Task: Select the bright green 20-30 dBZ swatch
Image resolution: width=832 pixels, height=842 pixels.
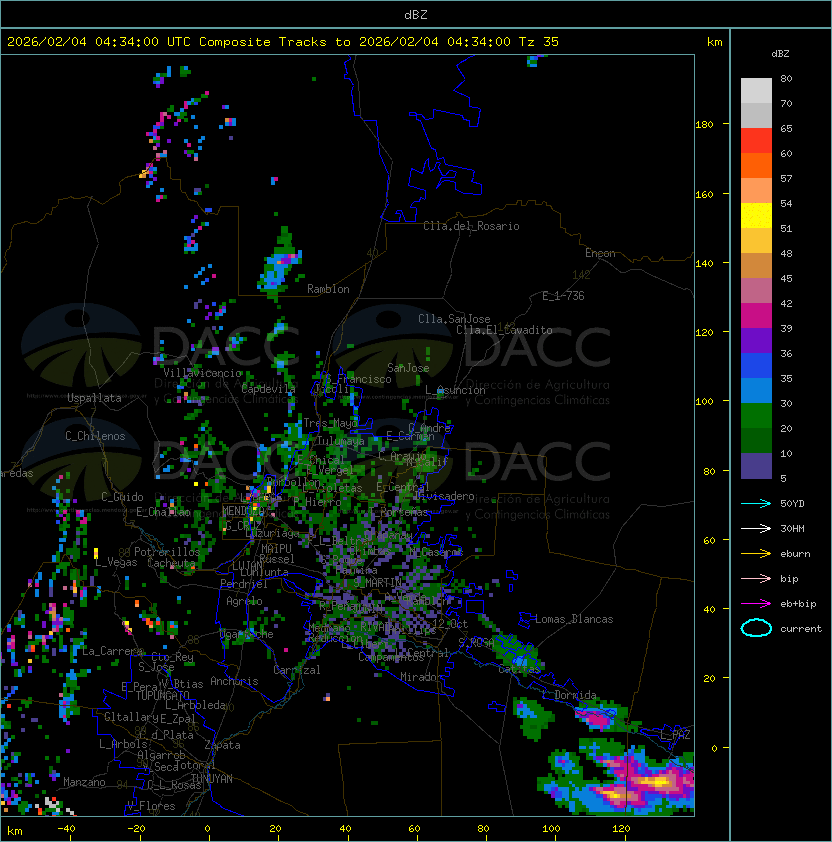Action: (756, 416)
